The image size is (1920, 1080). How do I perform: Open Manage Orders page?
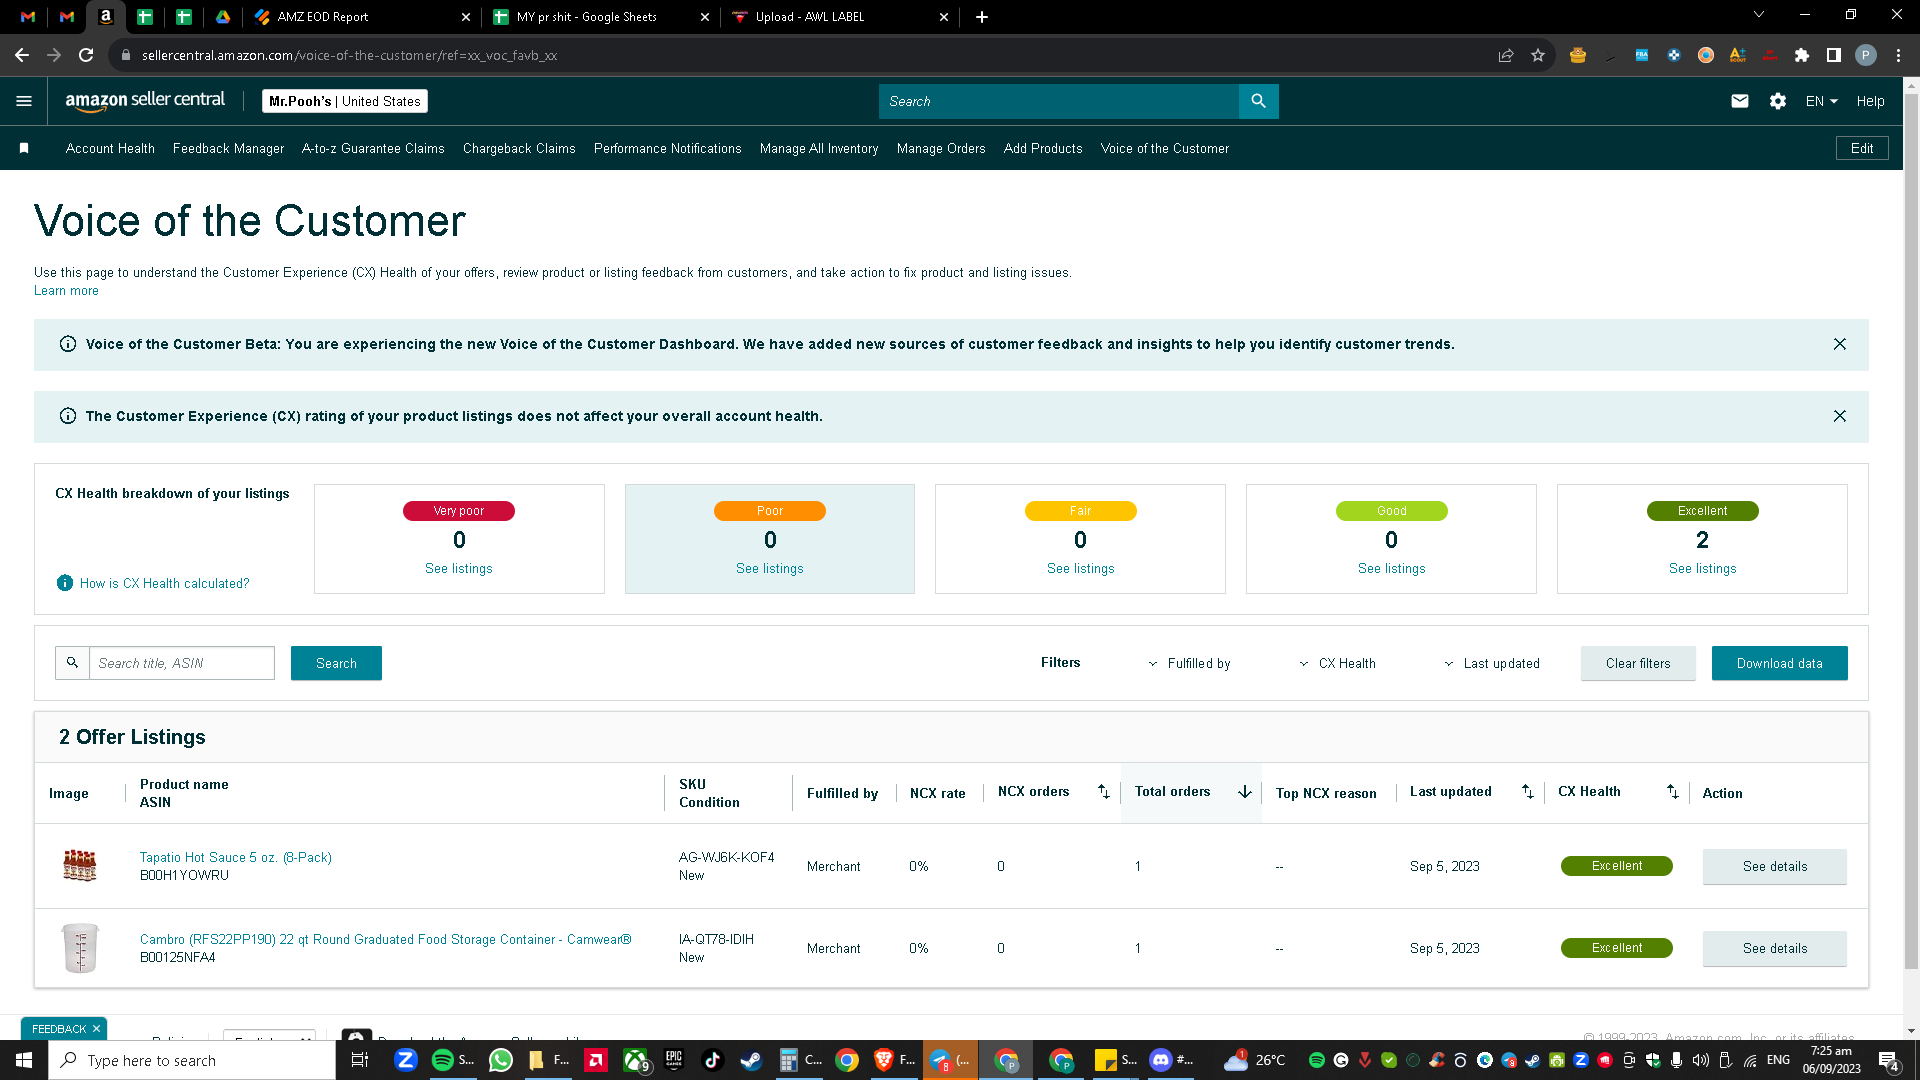(x=941, y=148)
